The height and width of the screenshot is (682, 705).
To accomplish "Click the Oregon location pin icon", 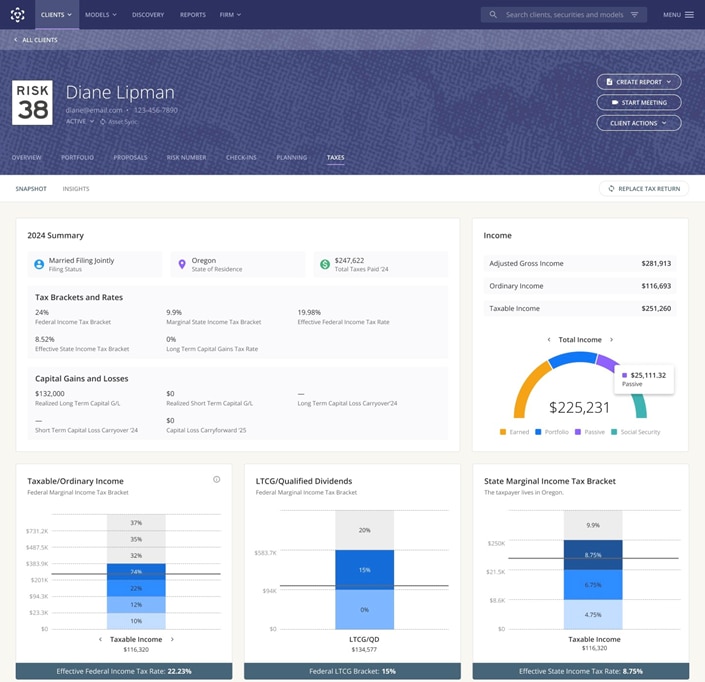I will point(182,264).
